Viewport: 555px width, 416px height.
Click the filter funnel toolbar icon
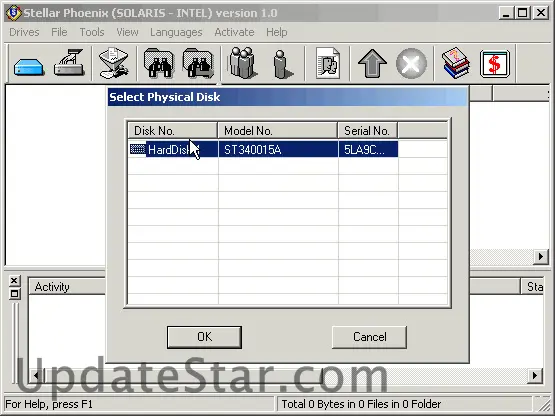pos(114,63)
